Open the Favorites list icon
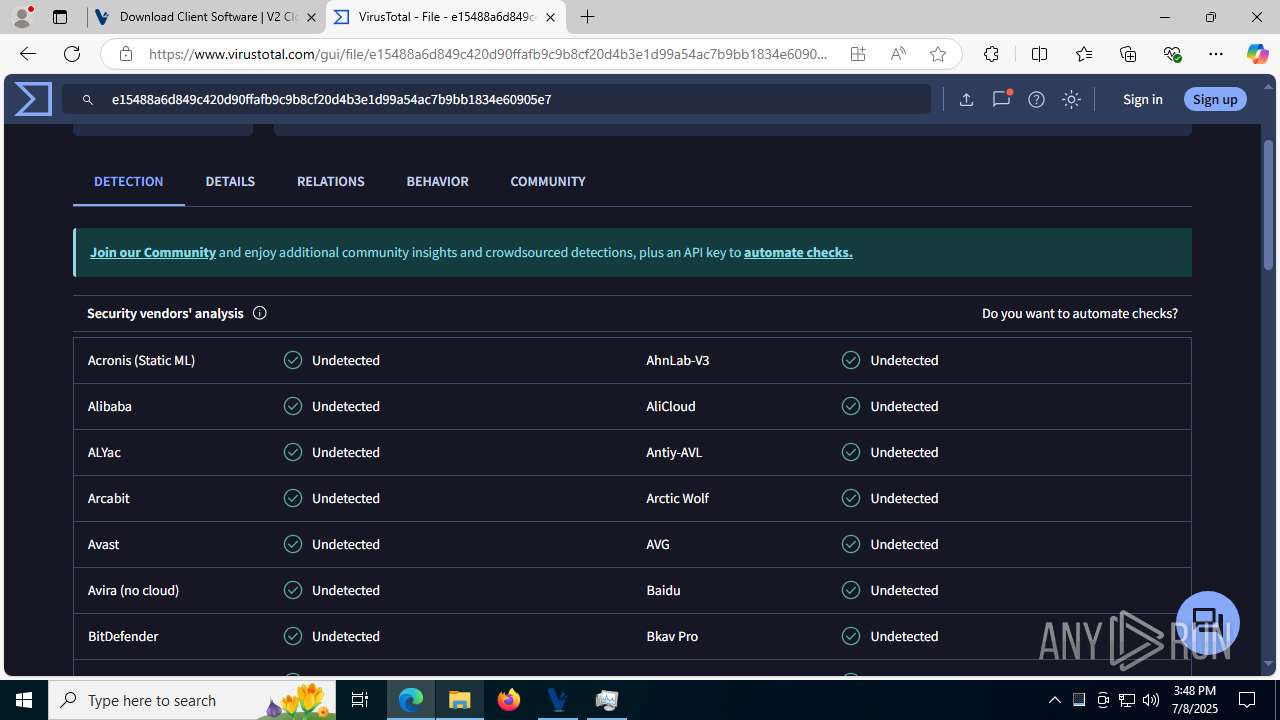The image size is (1280, 720). (x=1084, y=54)
